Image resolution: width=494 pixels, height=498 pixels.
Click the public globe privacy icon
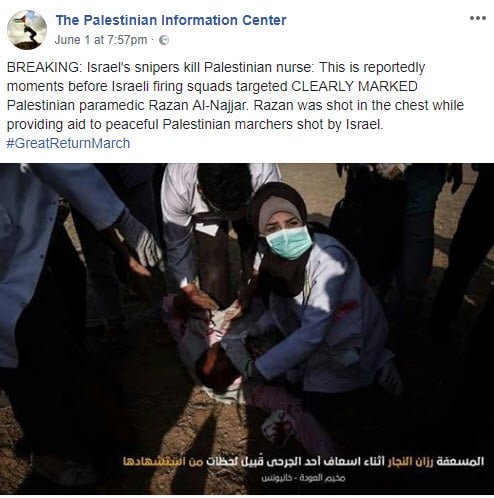164,40
